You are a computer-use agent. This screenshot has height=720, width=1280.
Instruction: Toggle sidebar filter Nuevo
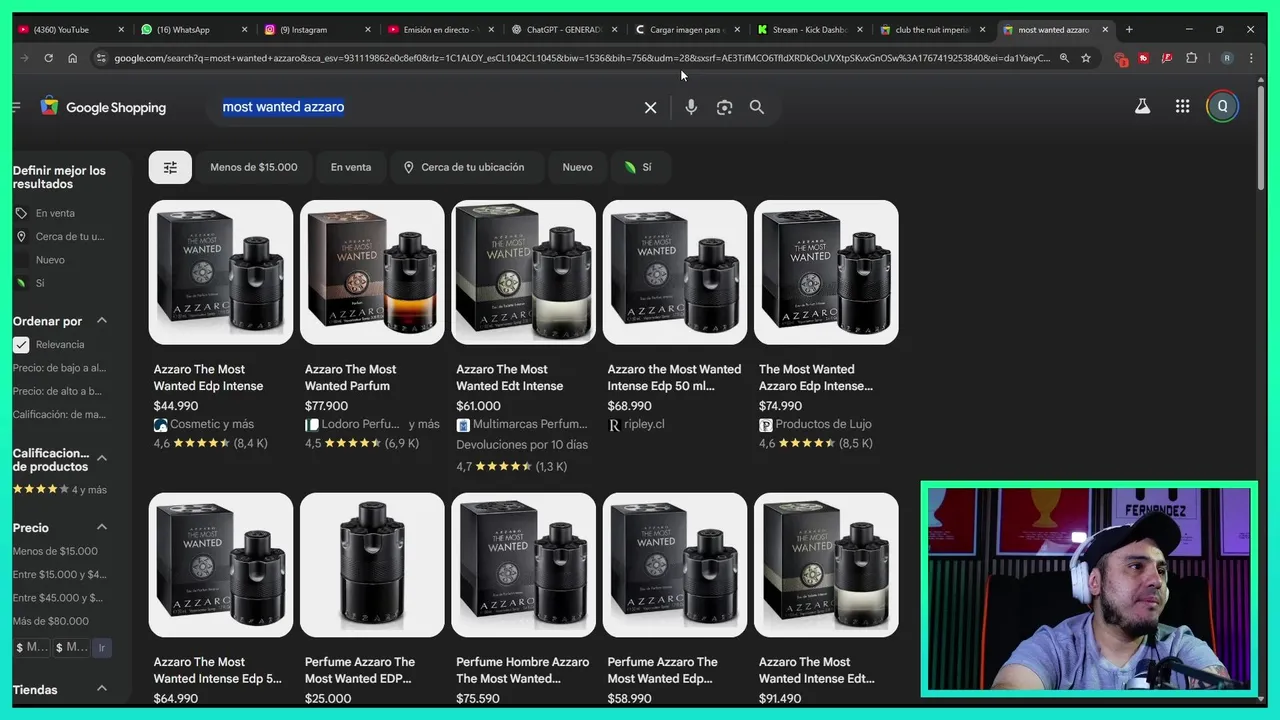click(50, 259)
